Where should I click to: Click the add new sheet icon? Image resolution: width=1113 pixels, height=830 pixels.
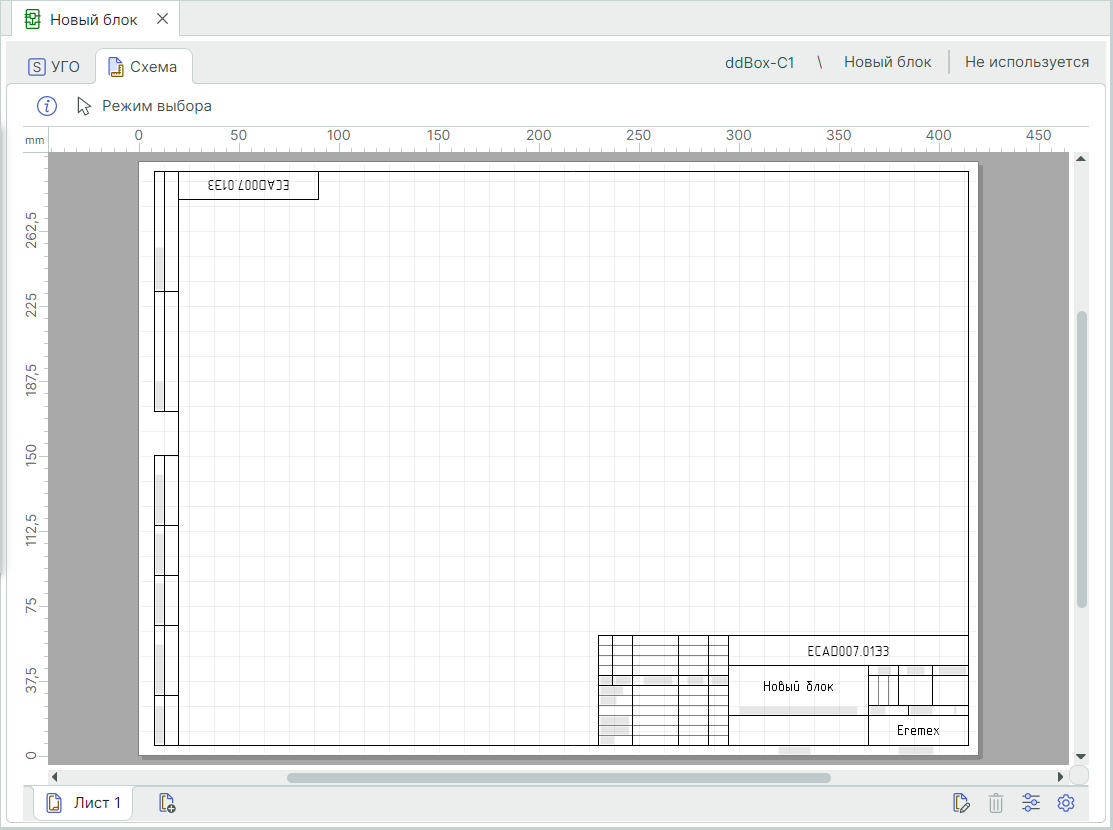coord(167,802)
